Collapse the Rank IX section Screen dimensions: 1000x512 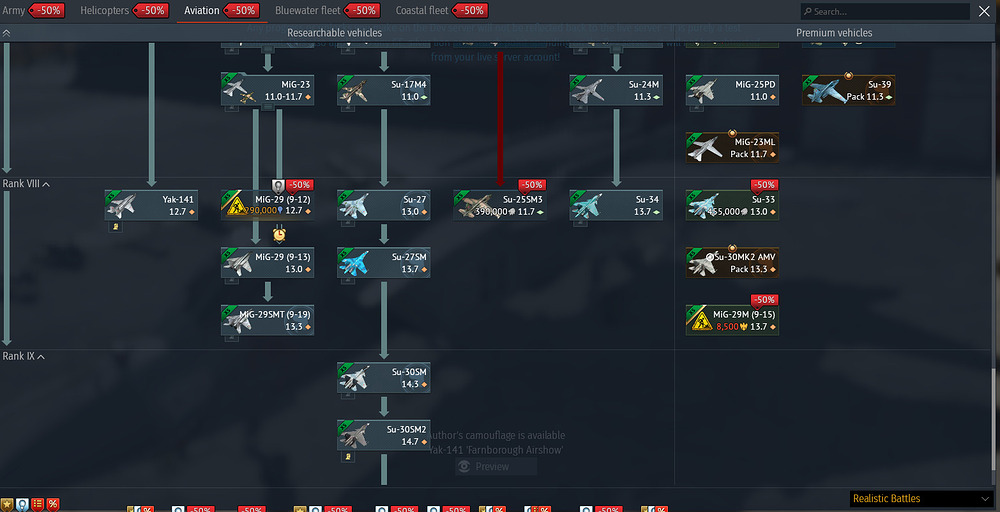41,356
